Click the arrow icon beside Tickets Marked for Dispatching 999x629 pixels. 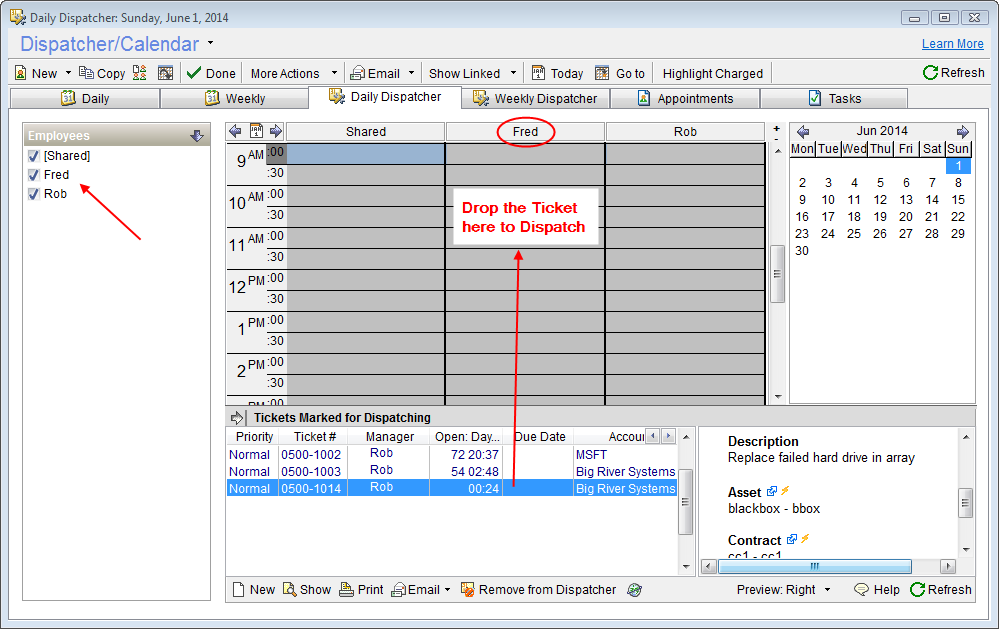236,418
